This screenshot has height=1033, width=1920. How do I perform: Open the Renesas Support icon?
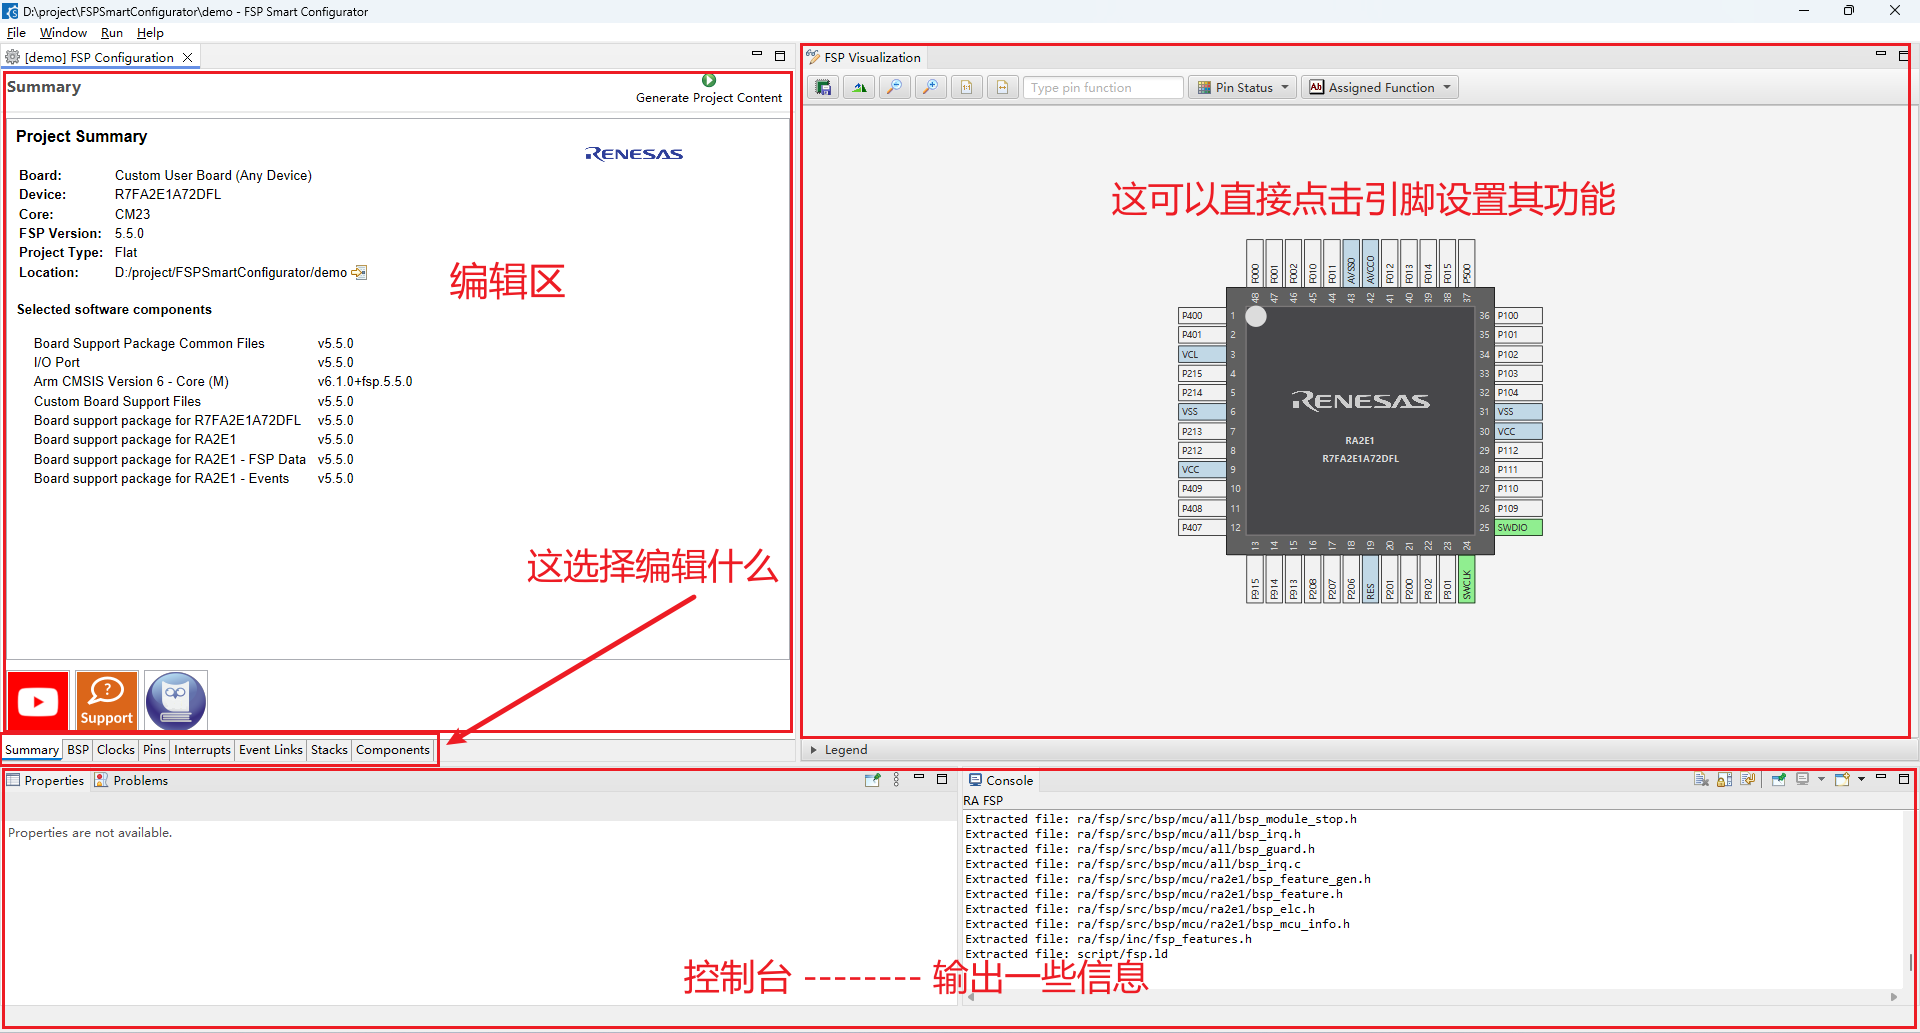click(x=107, y=701)
